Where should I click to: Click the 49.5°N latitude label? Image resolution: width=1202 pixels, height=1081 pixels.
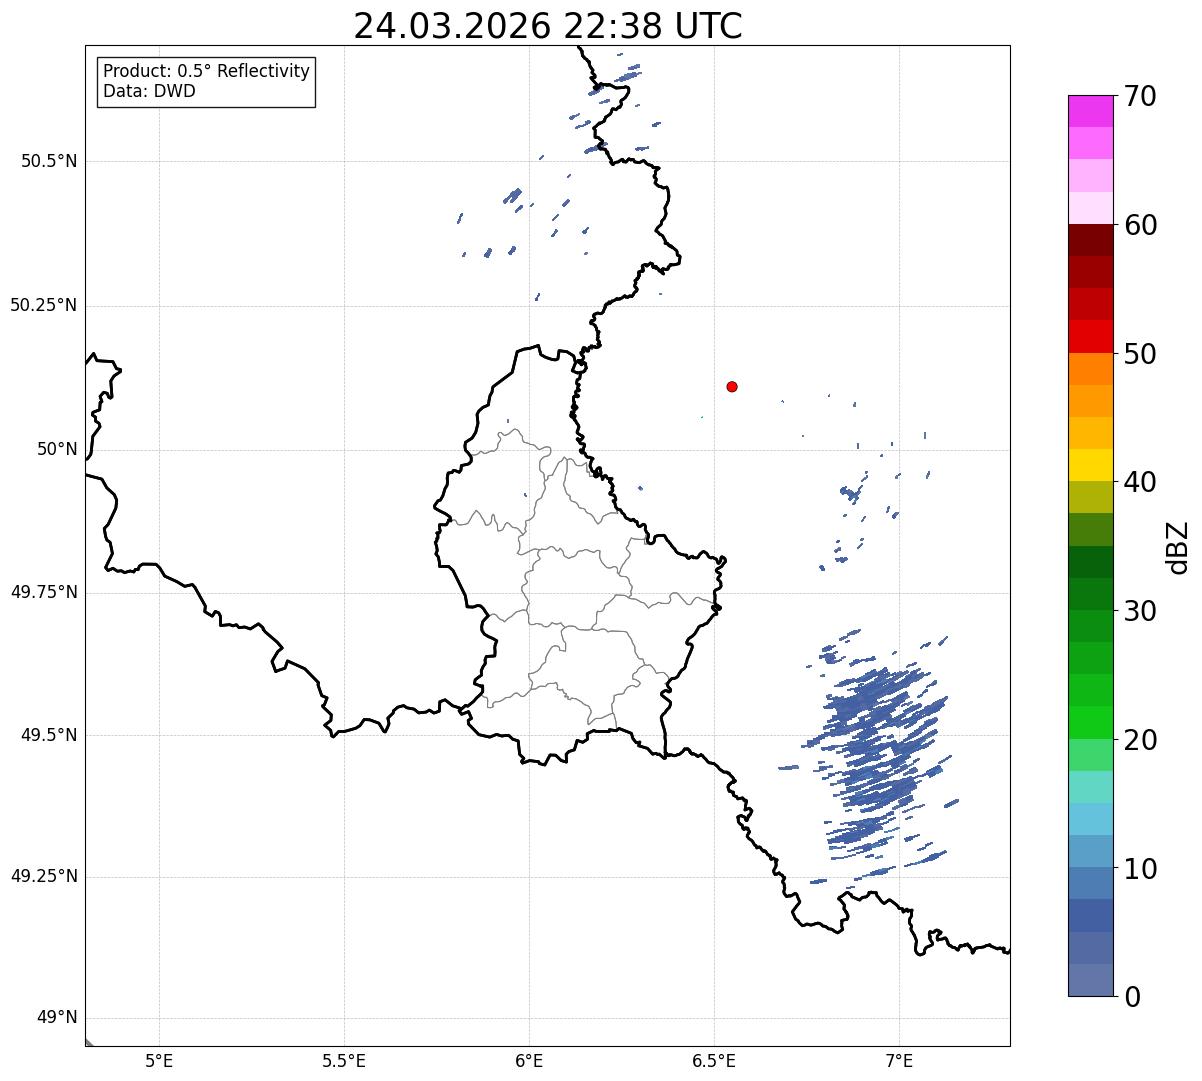[49, 735]
